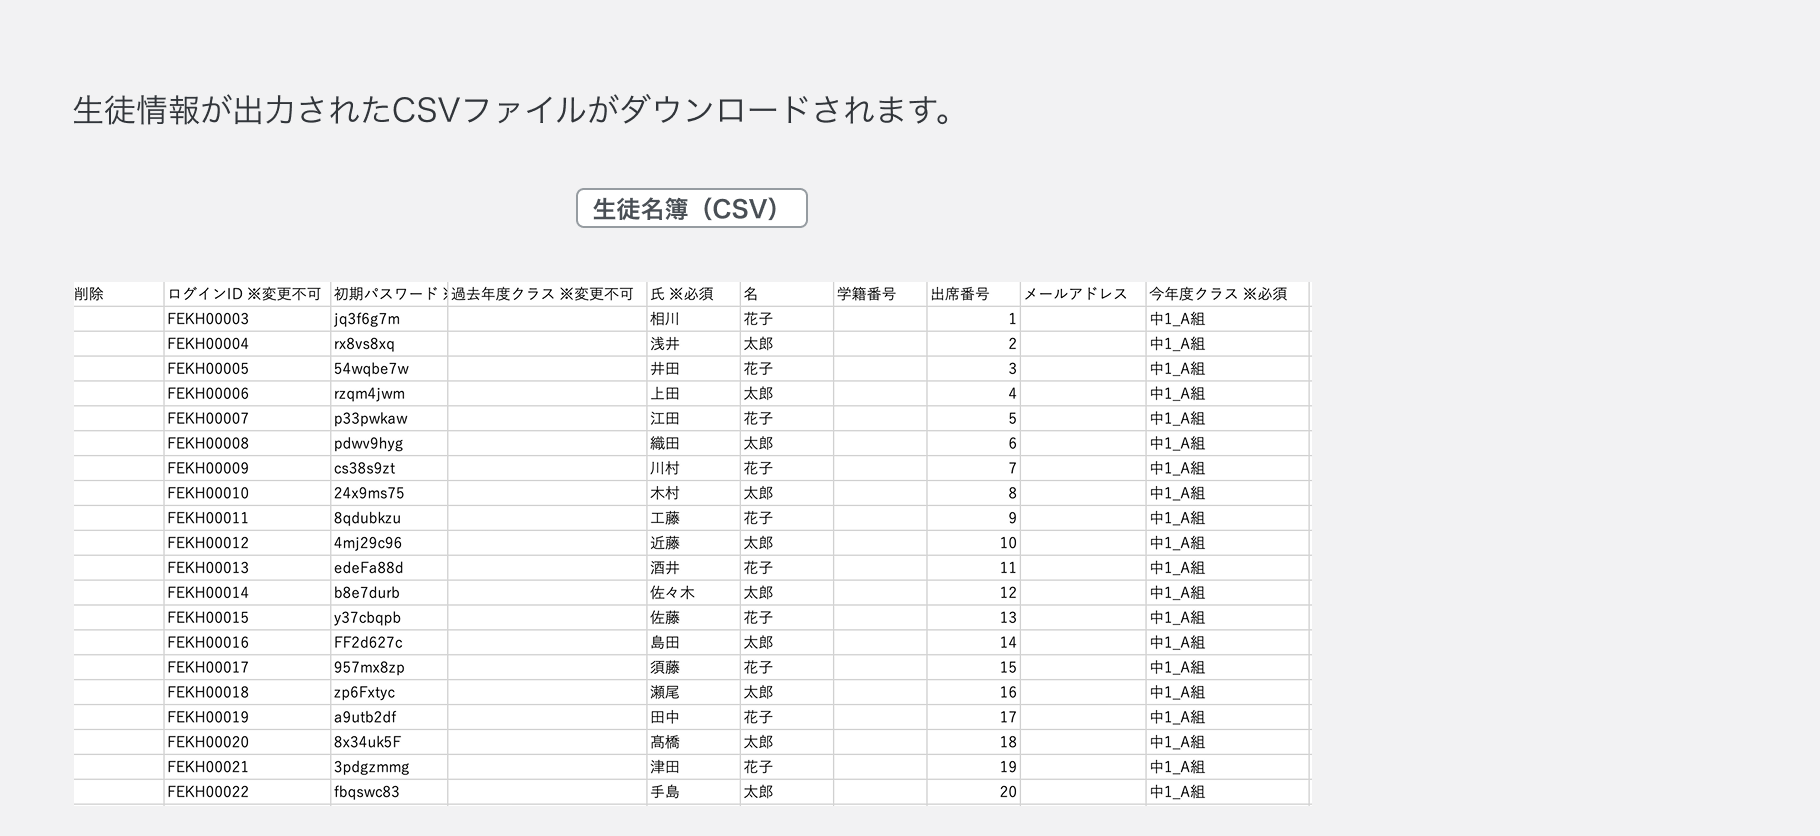Click the 生徒名簿（CSV） button
1820x836 pixels.
pyautogui.click(x=691, y=208)
